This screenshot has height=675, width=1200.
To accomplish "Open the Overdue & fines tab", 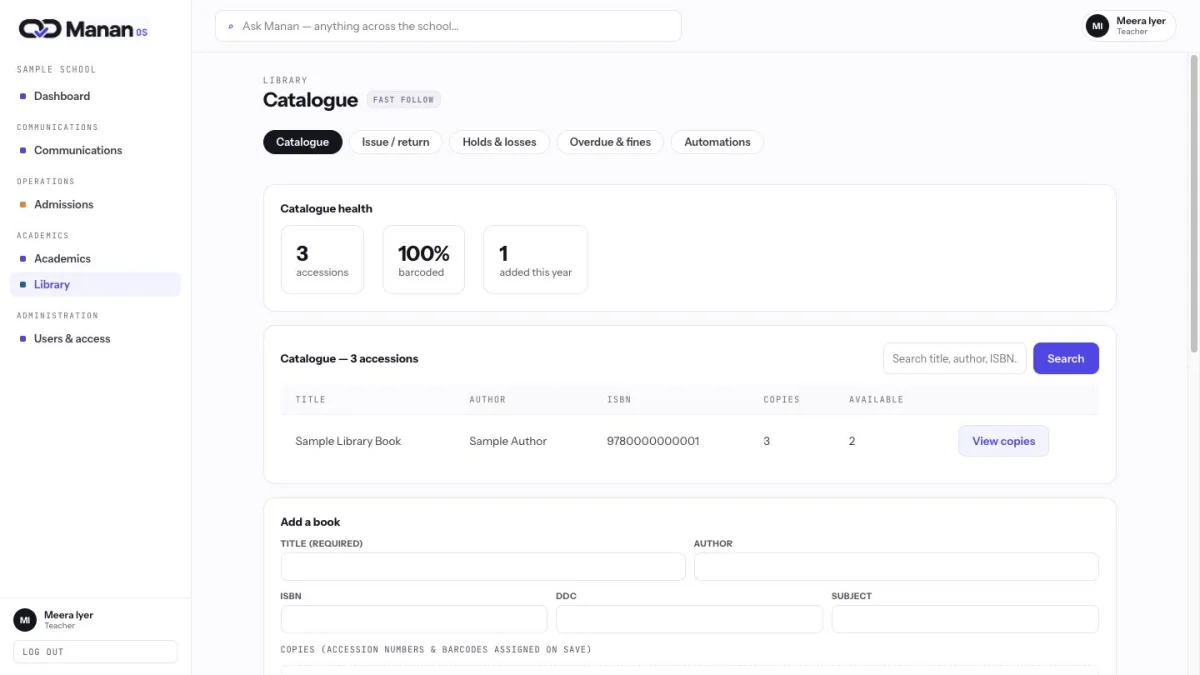I will pos(610,142).
